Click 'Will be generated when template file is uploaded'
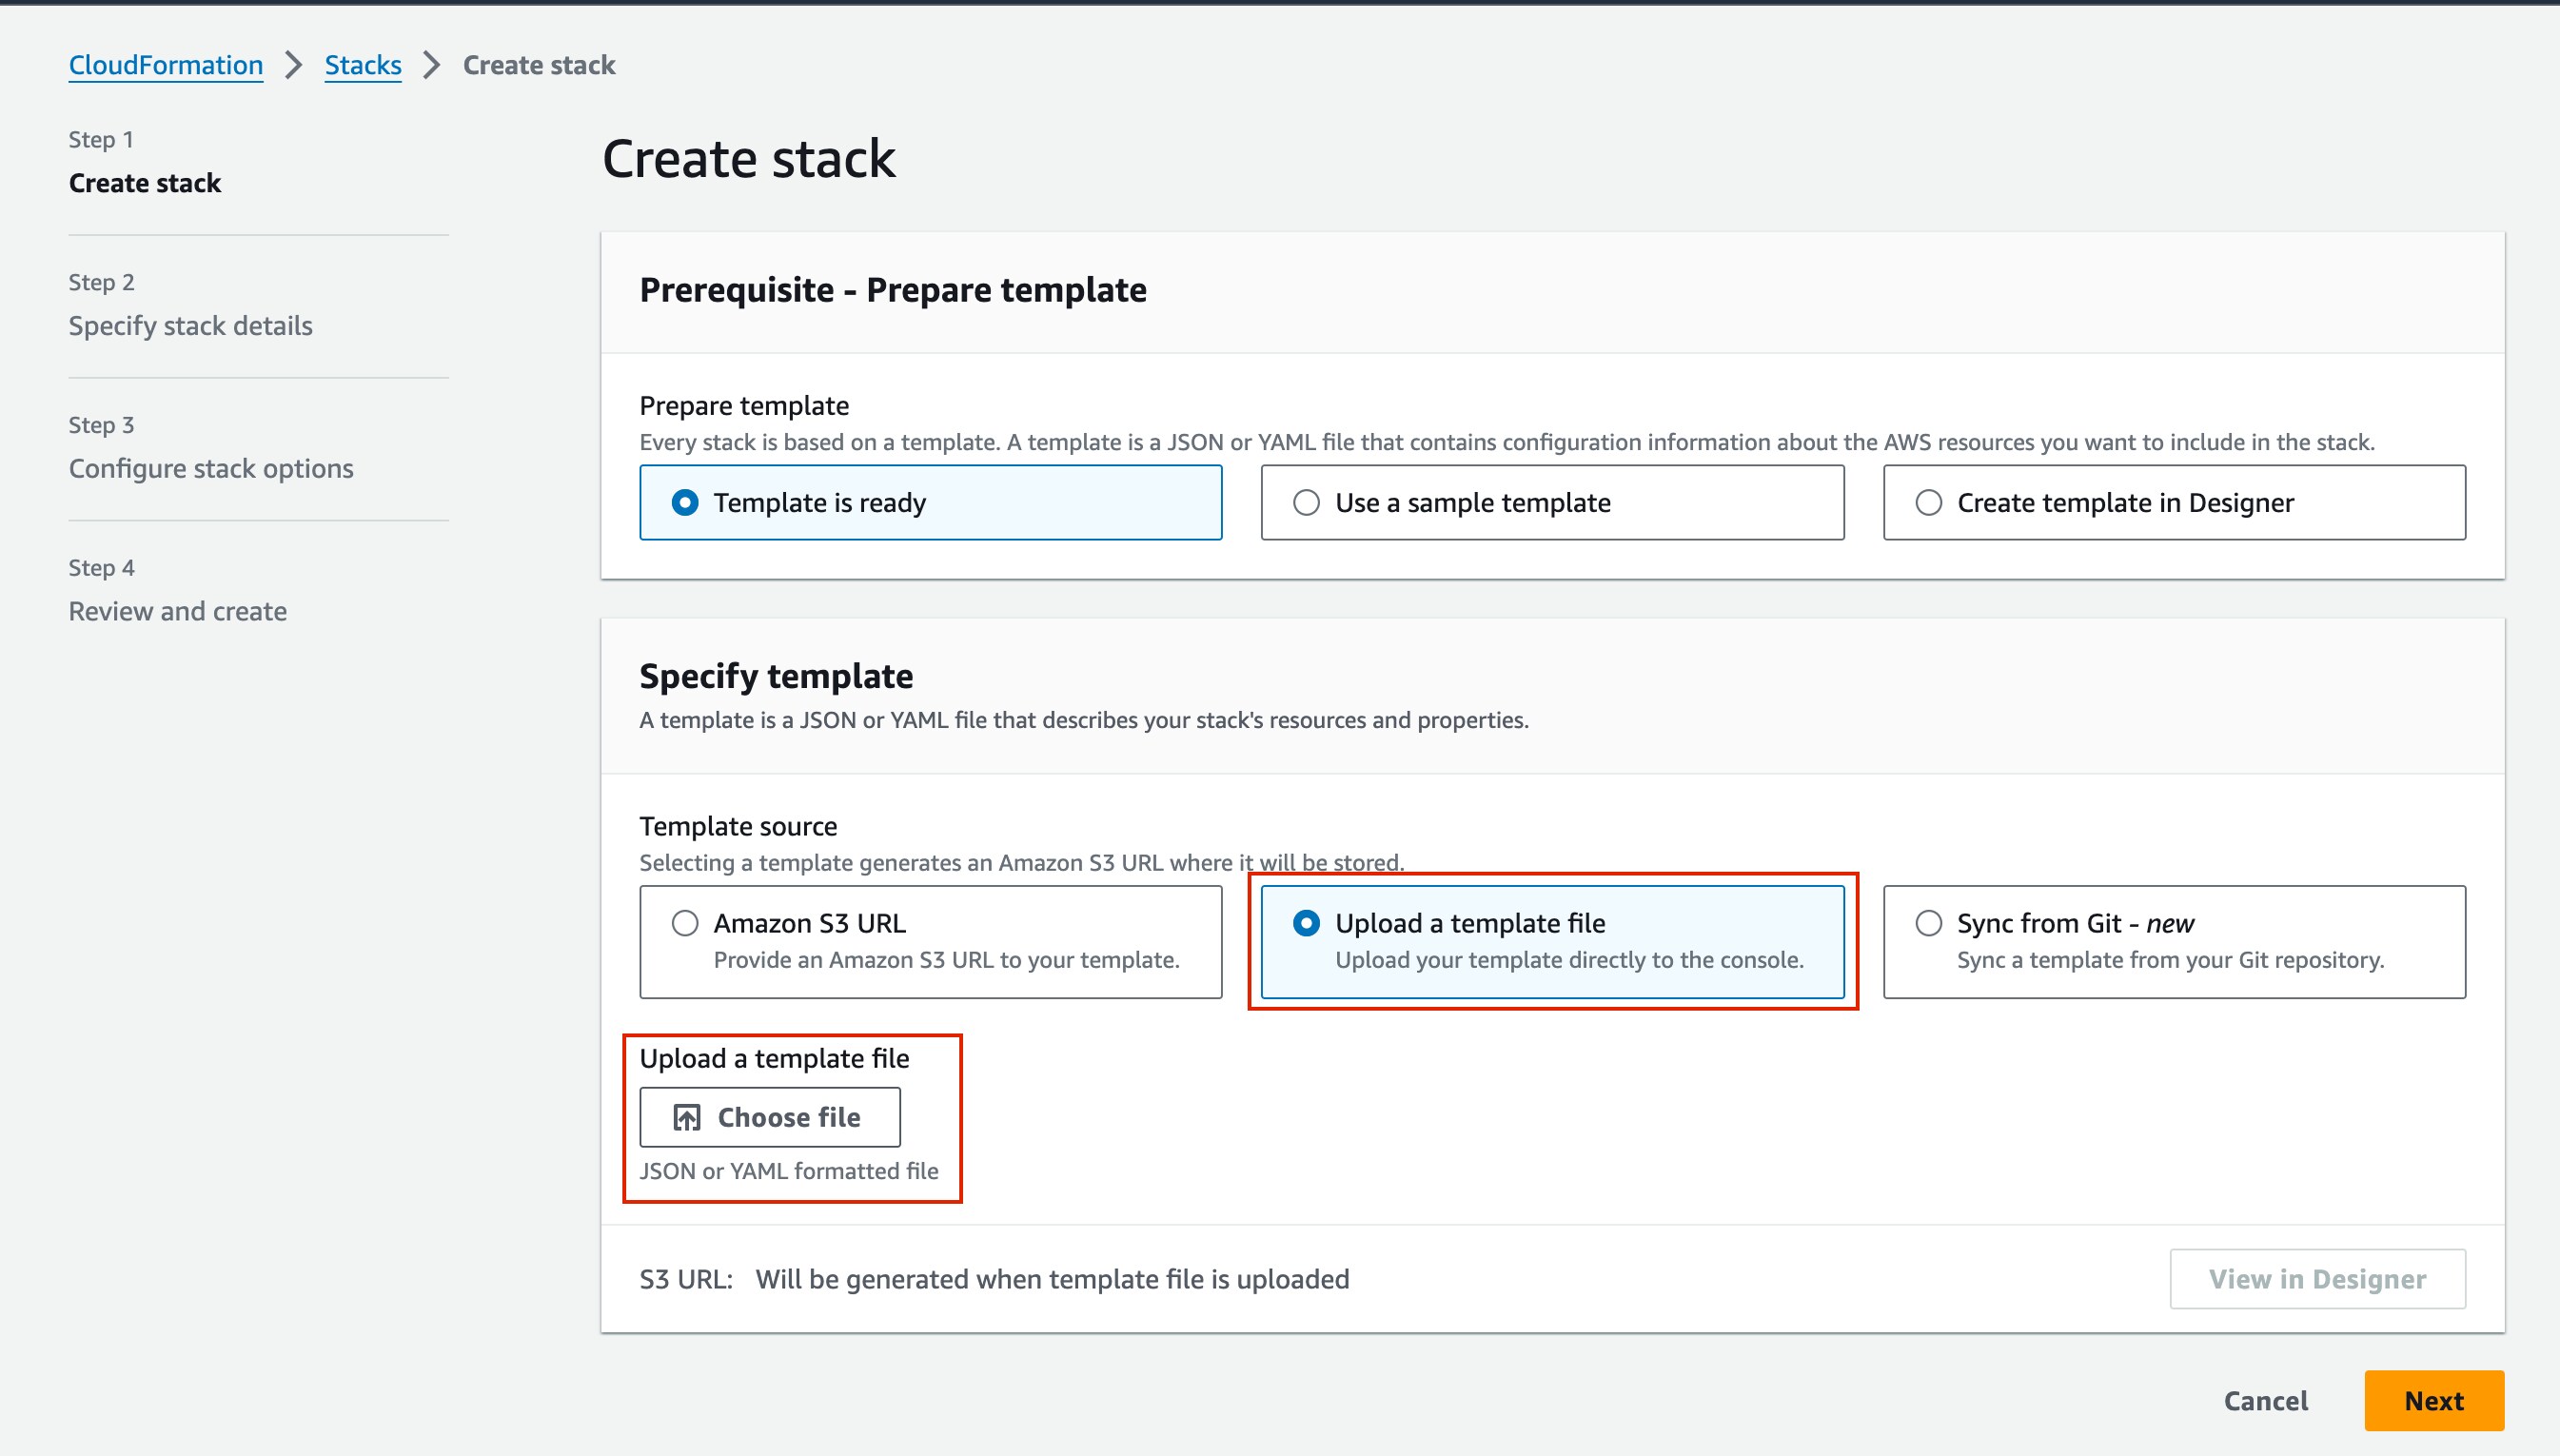The image size is (2560, 1456). [x=1052, y=1279]
